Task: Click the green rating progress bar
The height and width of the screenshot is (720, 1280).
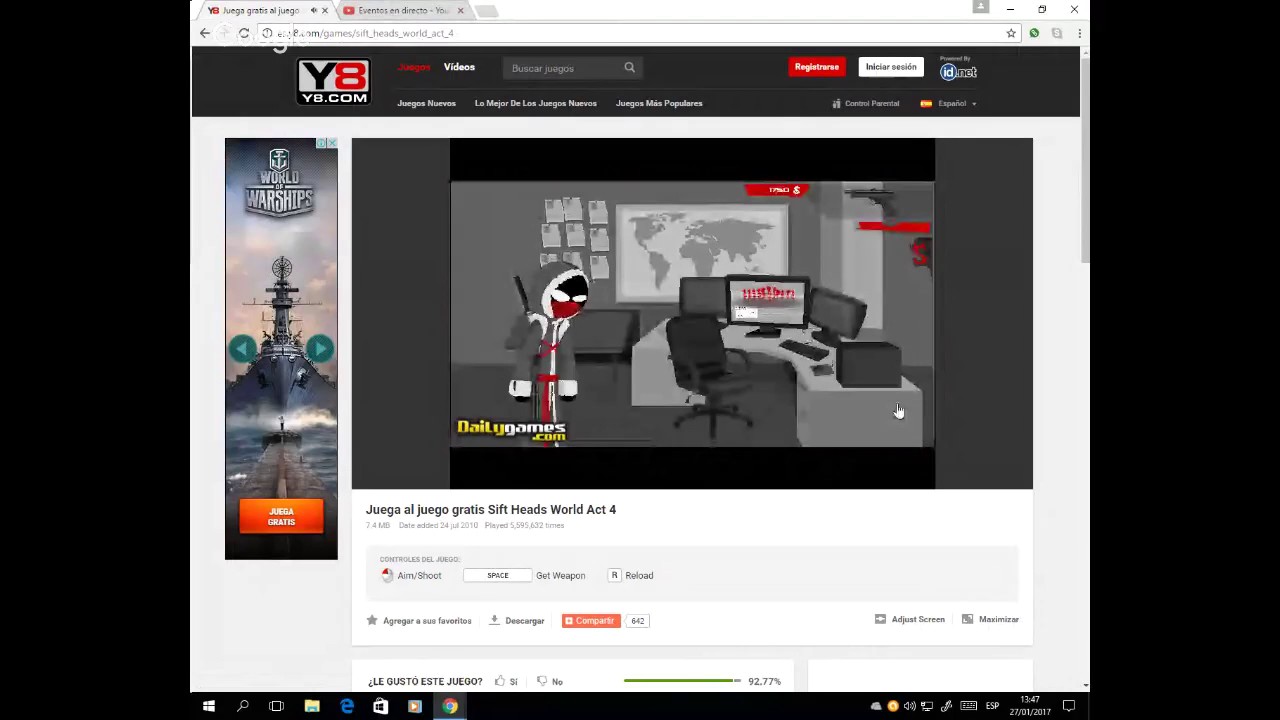Action: pos(682,681)
